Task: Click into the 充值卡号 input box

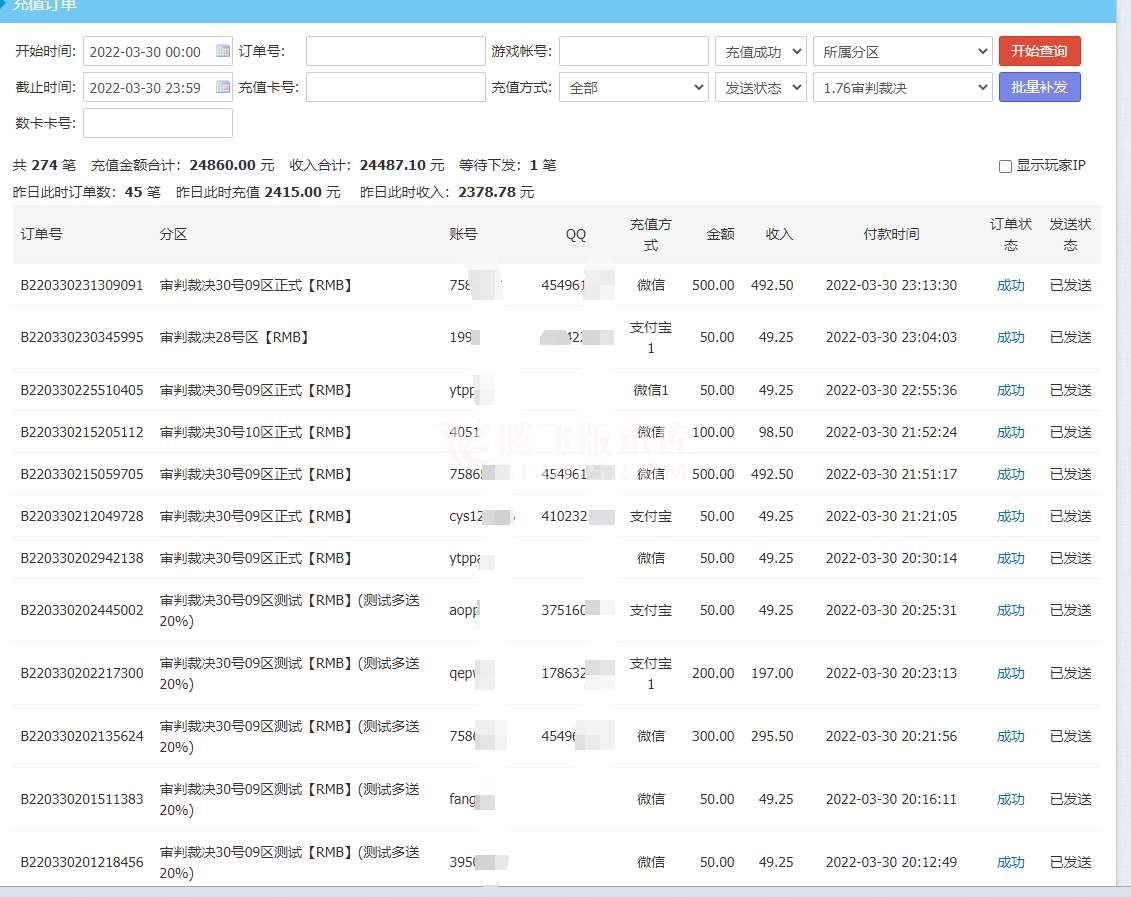Action: point(395,87)
